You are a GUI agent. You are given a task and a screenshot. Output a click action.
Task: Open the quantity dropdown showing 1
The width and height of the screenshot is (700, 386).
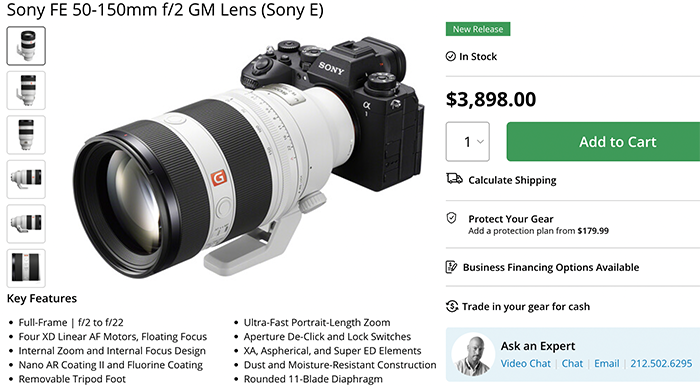point(467,141)
